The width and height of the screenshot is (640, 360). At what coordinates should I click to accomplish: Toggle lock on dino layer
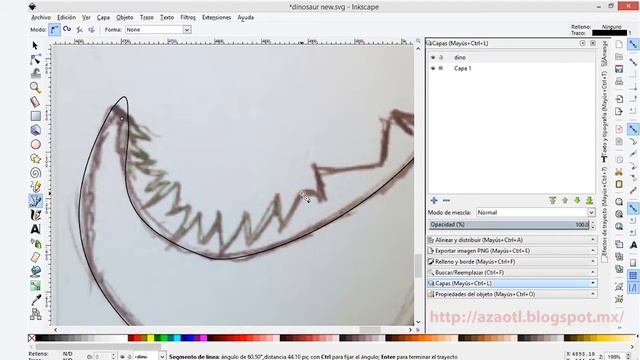click(x=441, y=58)
